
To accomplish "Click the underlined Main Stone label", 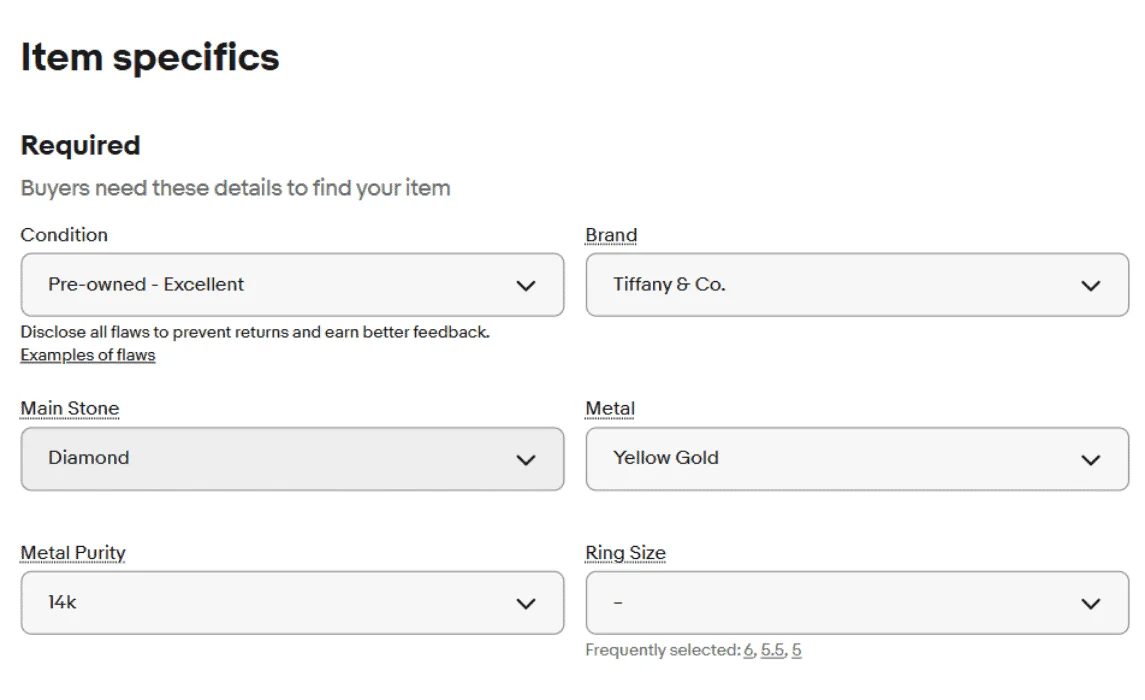I will (69, 409).
